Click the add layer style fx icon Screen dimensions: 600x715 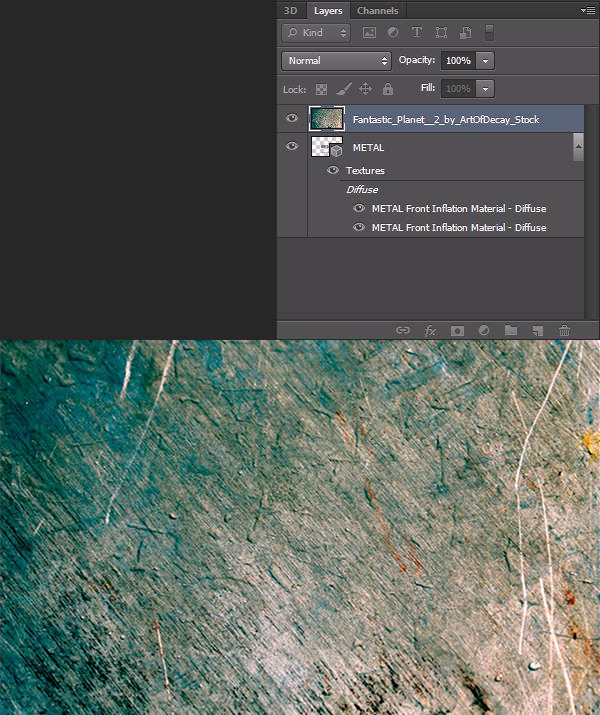click(x=431, y=330)
